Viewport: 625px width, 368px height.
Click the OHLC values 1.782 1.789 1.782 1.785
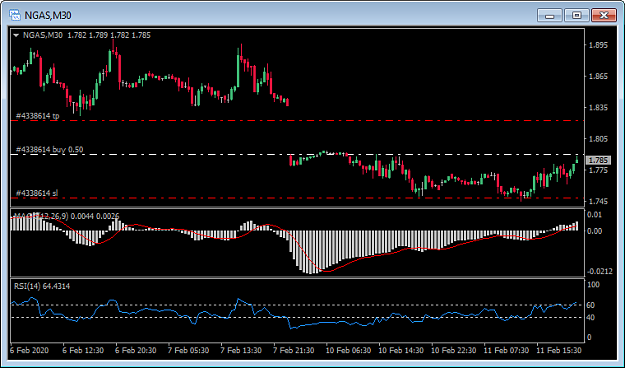coord(109,35)
